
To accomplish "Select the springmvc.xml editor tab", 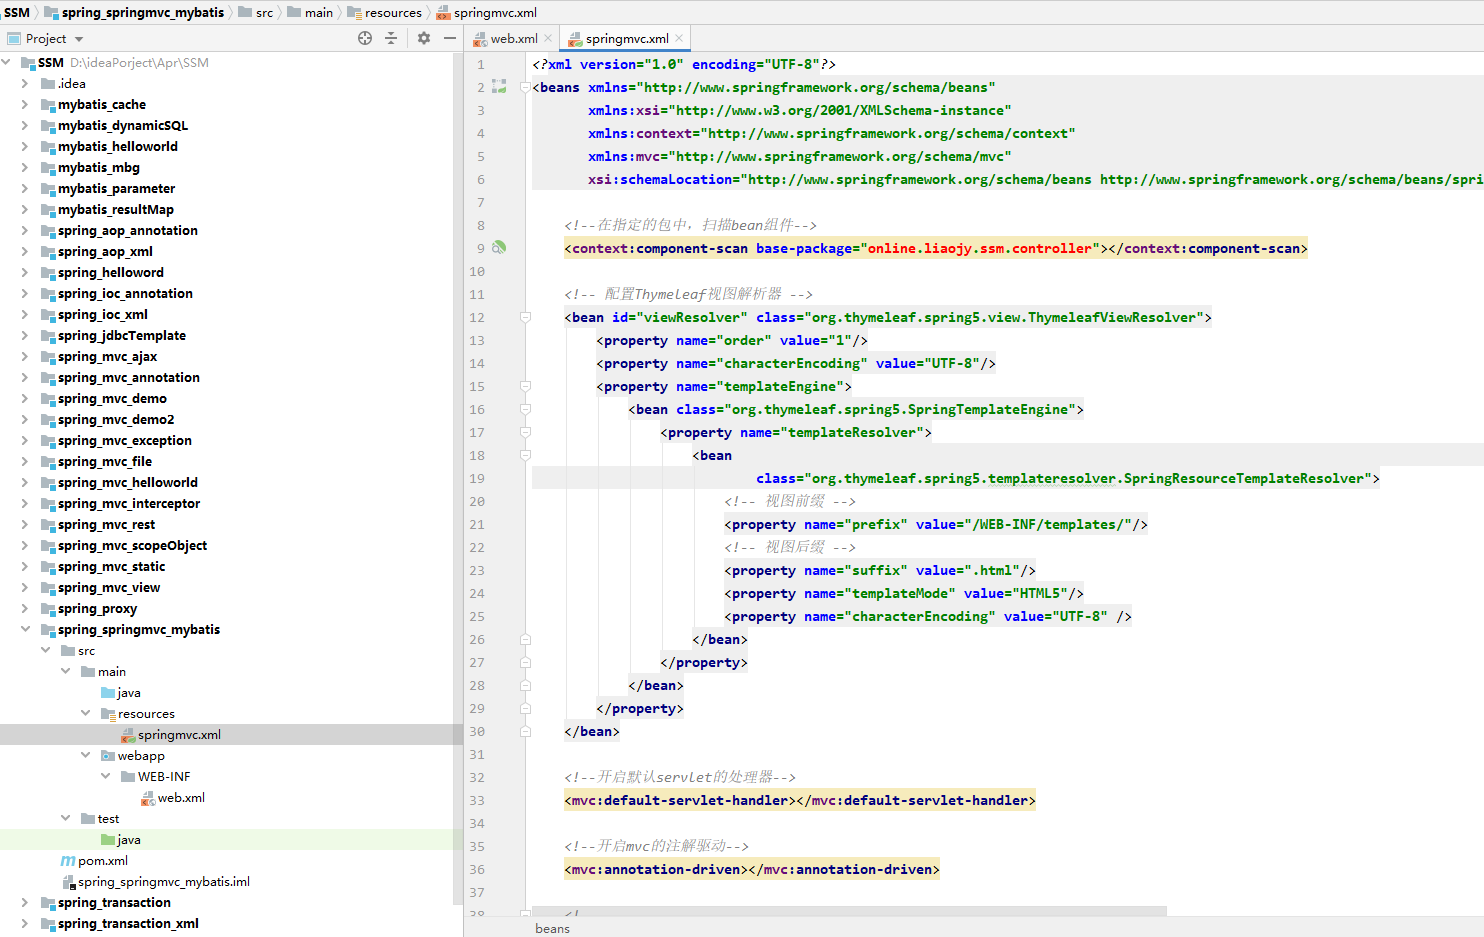I will click(x=627, y=39).
